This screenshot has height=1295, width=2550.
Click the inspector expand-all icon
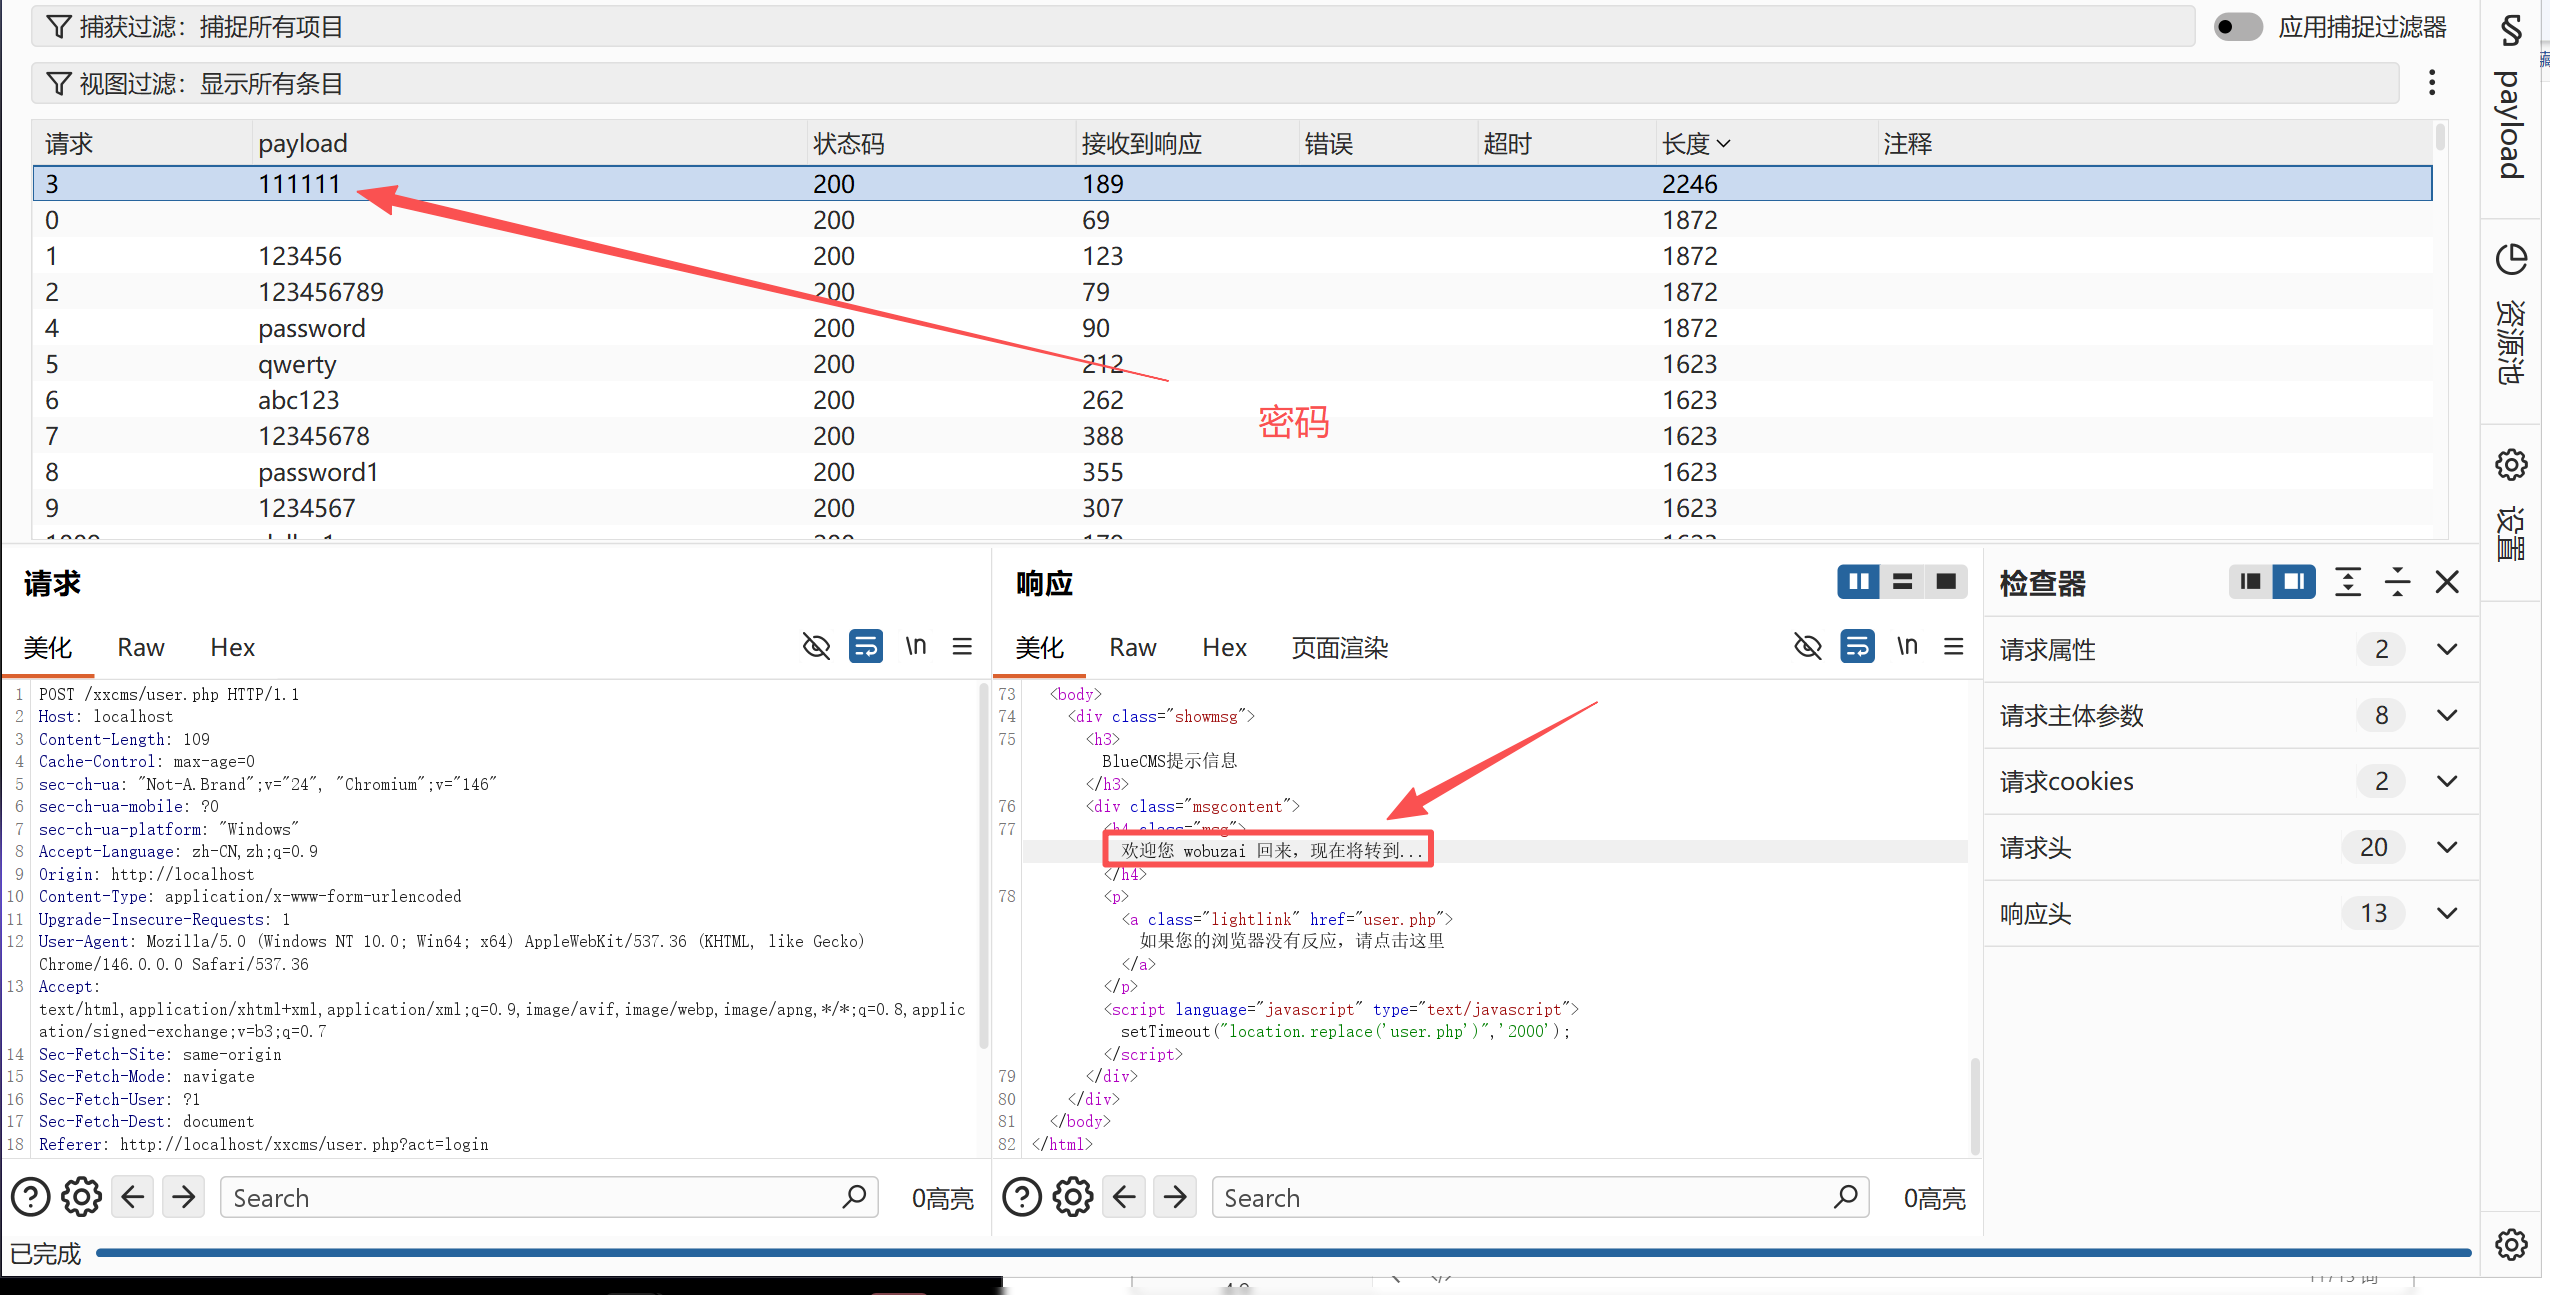[x=2348, y=582]
